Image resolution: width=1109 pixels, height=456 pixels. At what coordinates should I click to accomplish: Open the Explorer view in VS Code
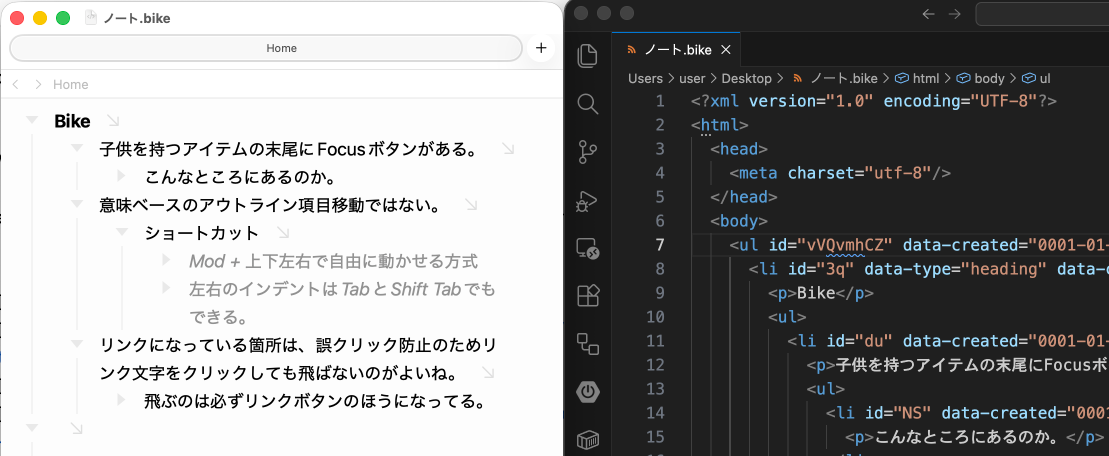point(588,56)
